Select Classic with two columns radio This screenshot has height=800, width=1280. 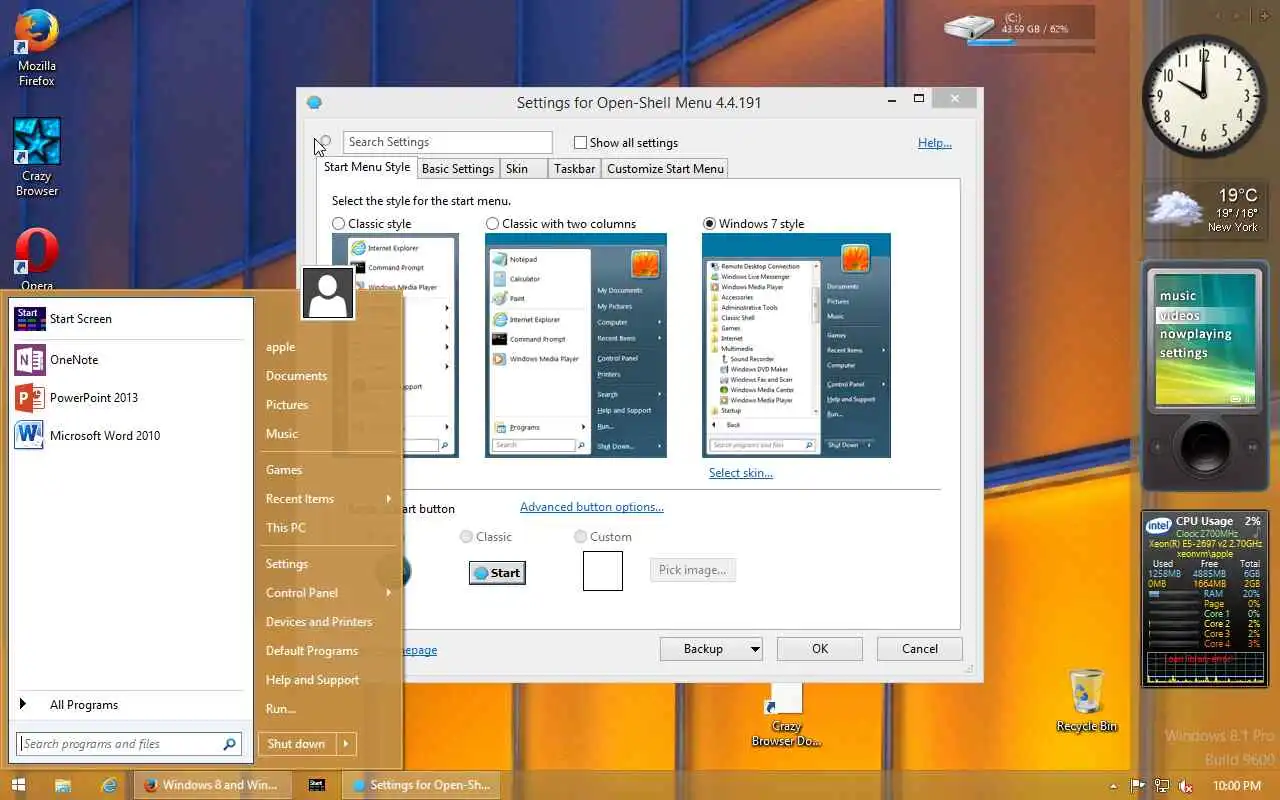[492, 224]
